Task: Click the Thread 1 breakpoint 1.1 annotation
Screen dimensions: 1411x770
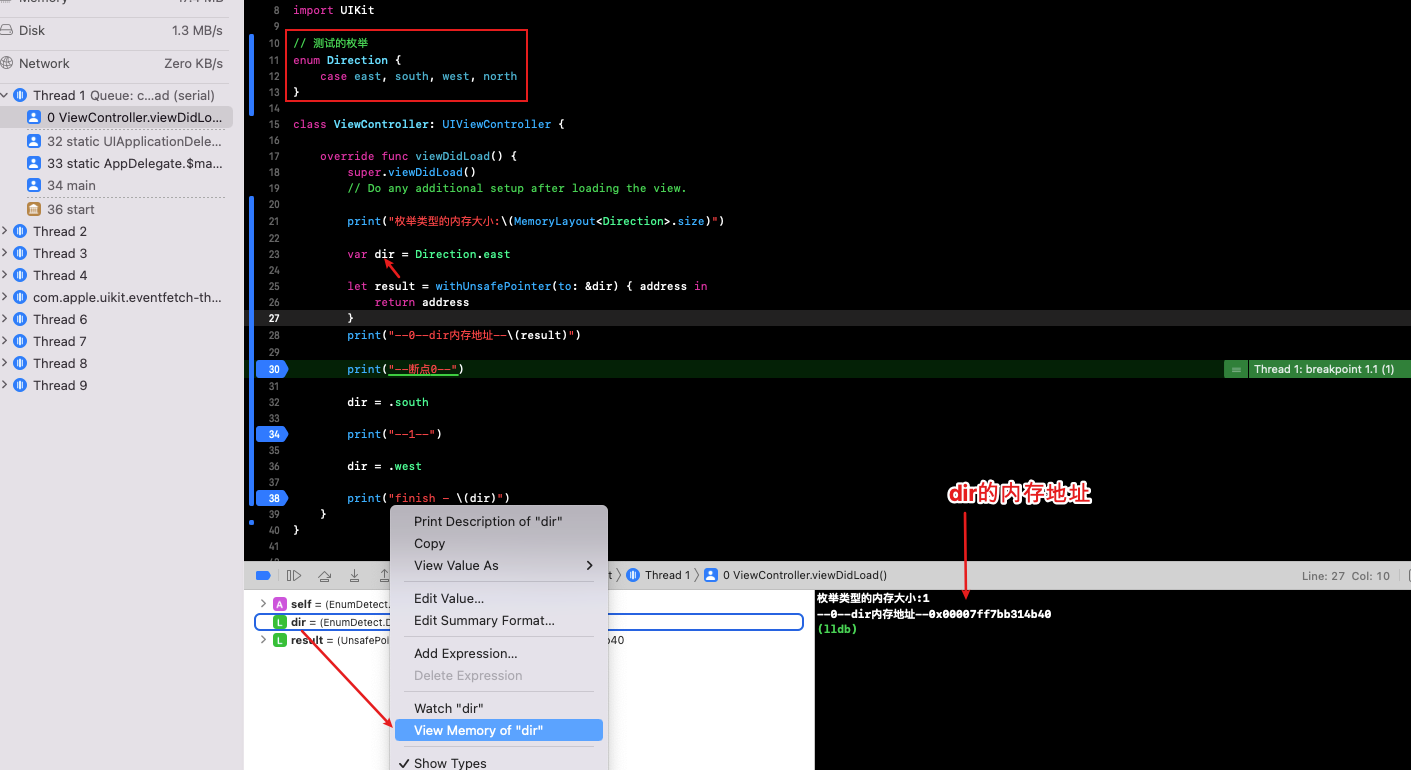Action: [x=1323, y=369]
